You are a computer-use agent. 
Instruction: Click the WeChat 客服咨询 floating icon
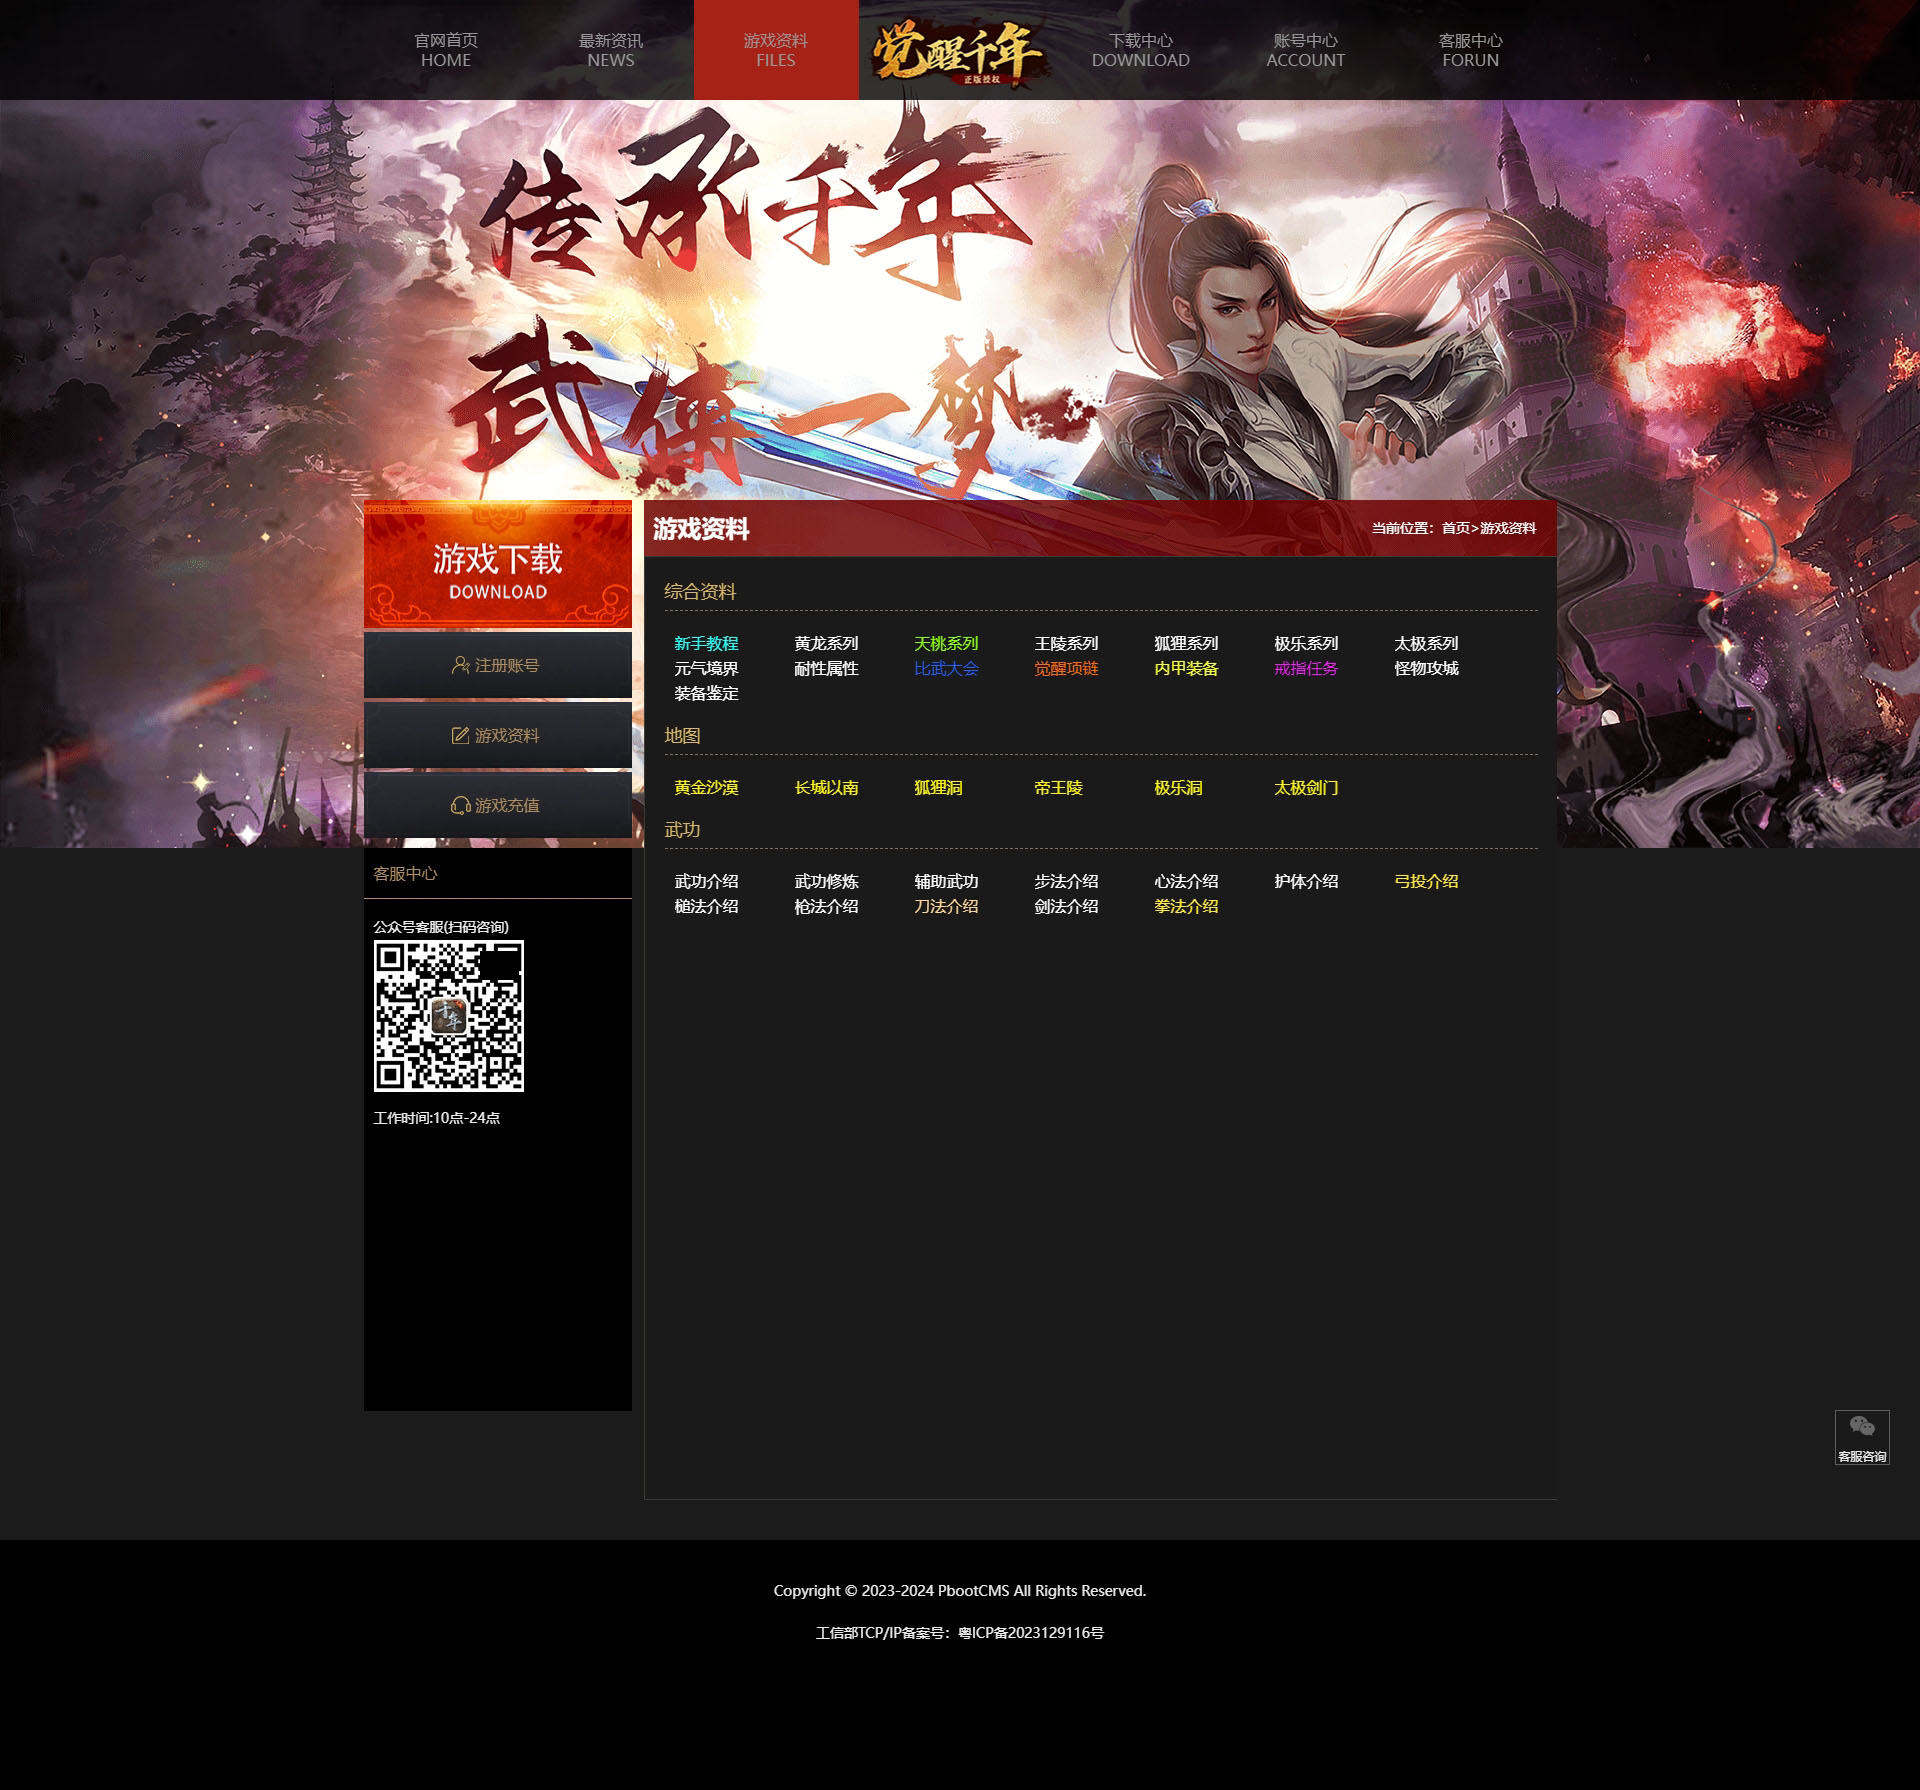tap(1861, 1436)
